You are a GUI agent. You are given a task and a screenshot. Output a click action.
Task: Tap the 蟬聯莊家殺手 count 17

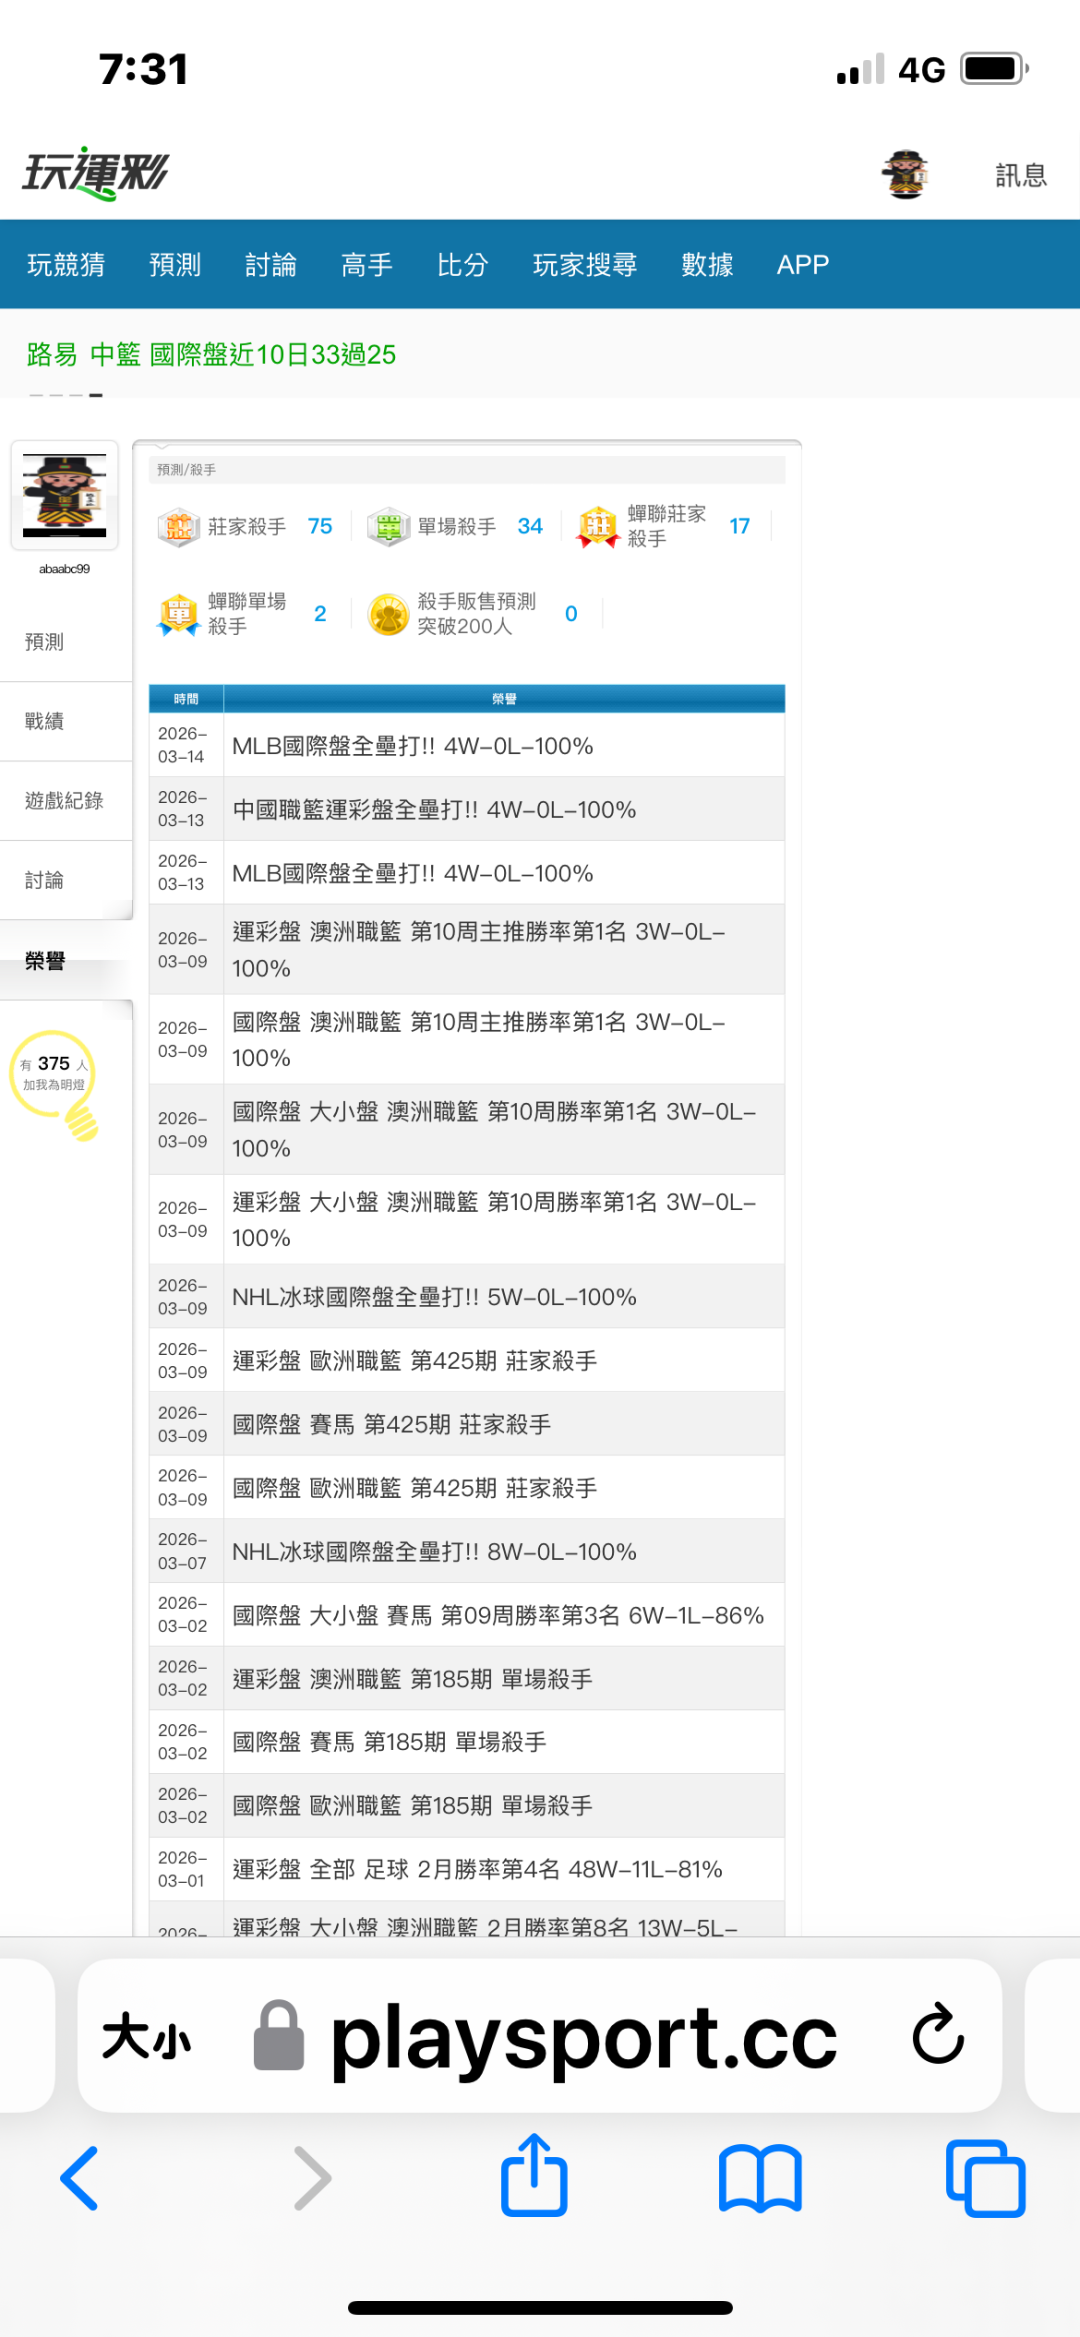tap(739, 526)
